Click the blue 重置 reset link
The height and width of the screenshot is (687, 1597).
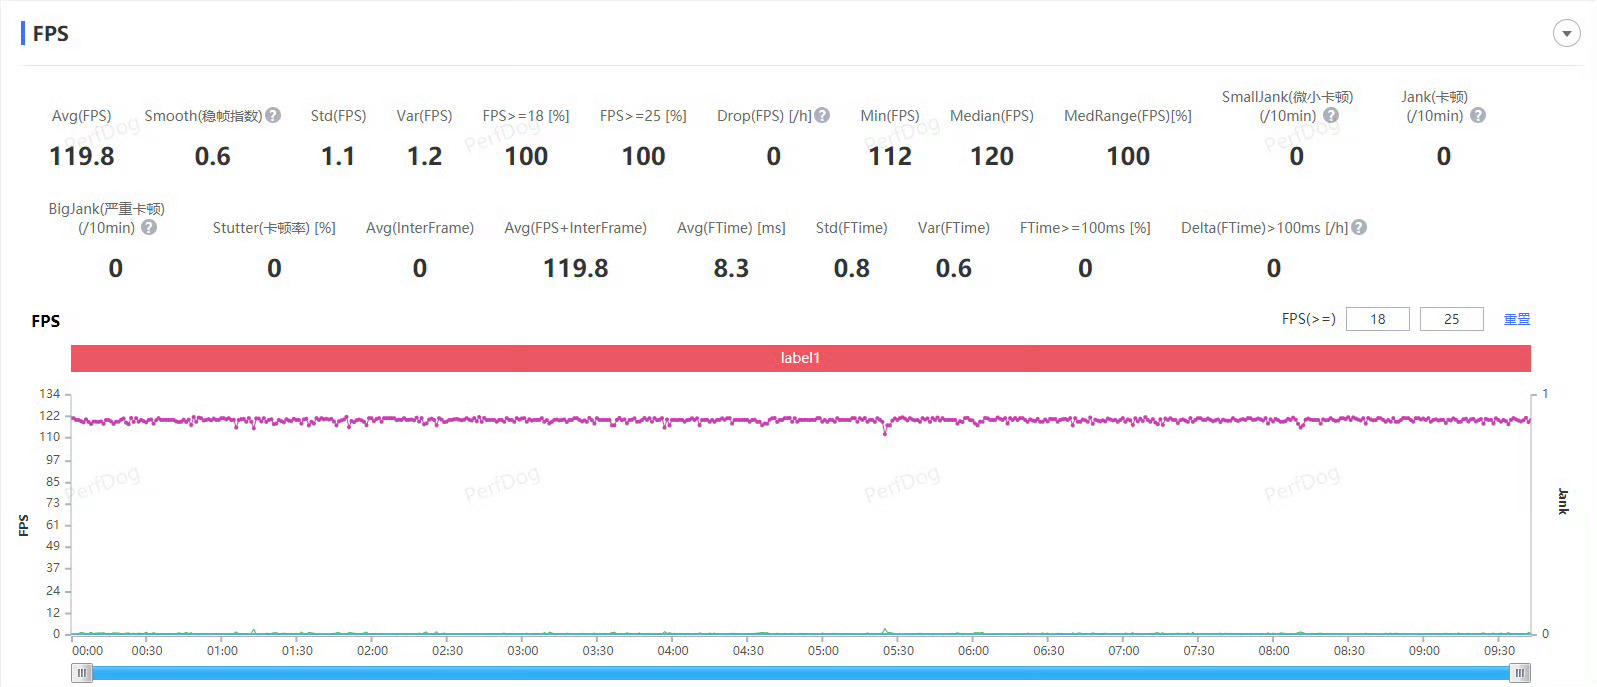click(1517, 319)
